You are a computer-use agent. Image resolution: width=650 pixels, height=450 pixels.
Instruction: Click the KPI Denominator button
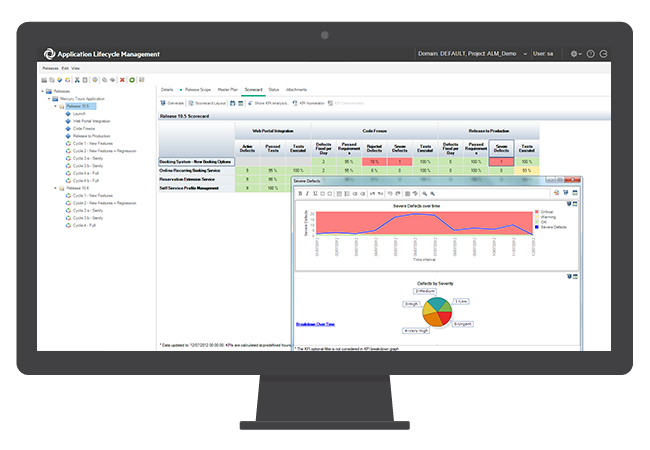346,103
